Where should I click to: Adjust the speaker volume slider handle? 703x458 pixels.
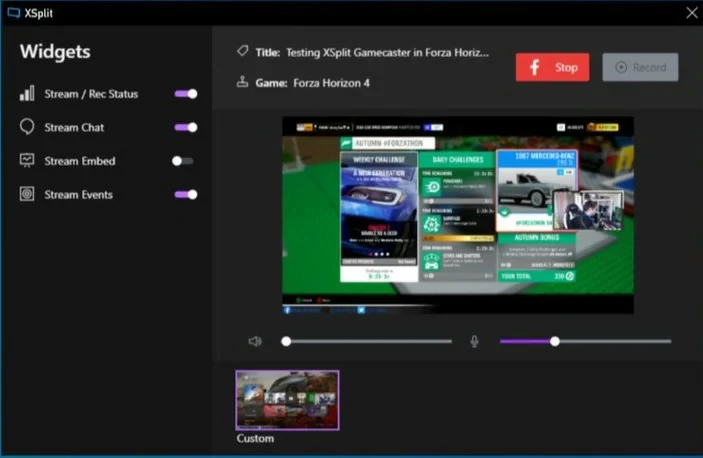[286, 341]
